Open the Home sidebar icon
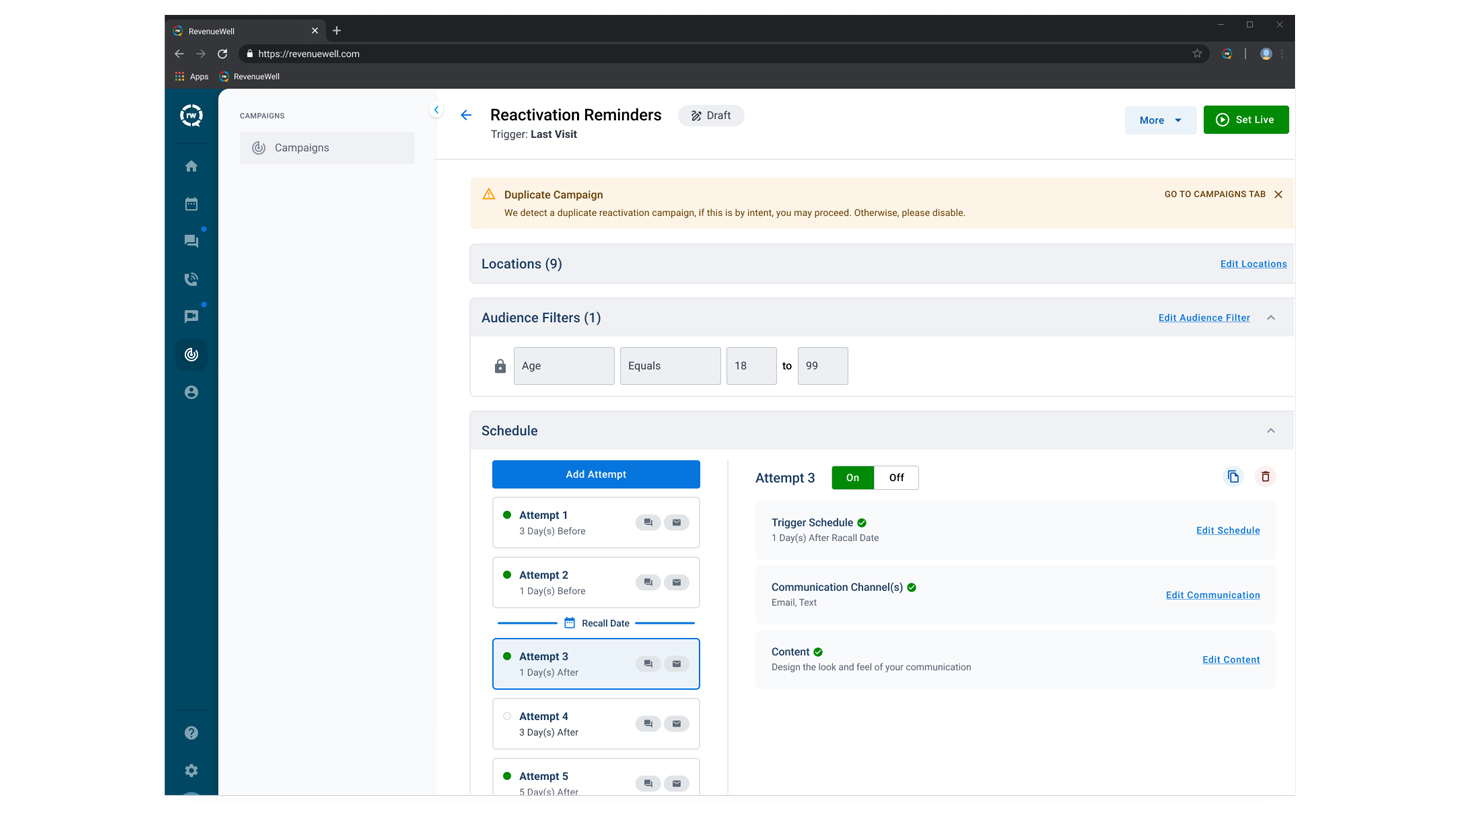 [x=191, y=166]
